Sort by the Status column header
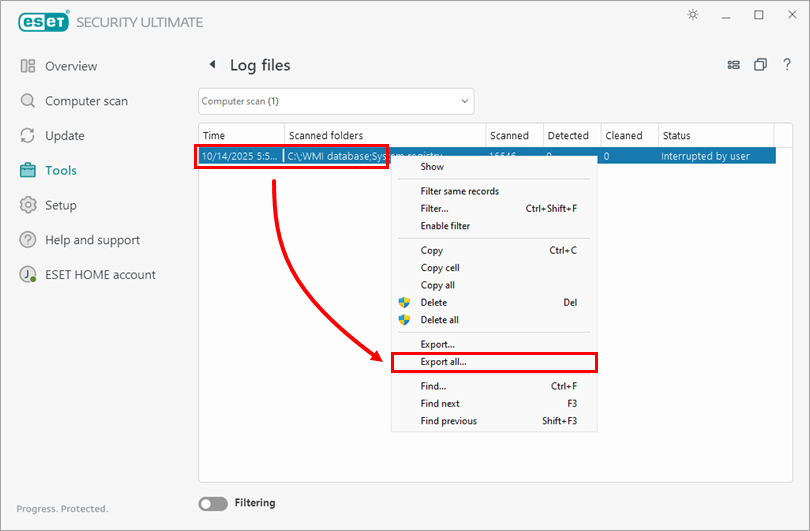This screenshot has height=531, width=810. click(x=715, y=135)
